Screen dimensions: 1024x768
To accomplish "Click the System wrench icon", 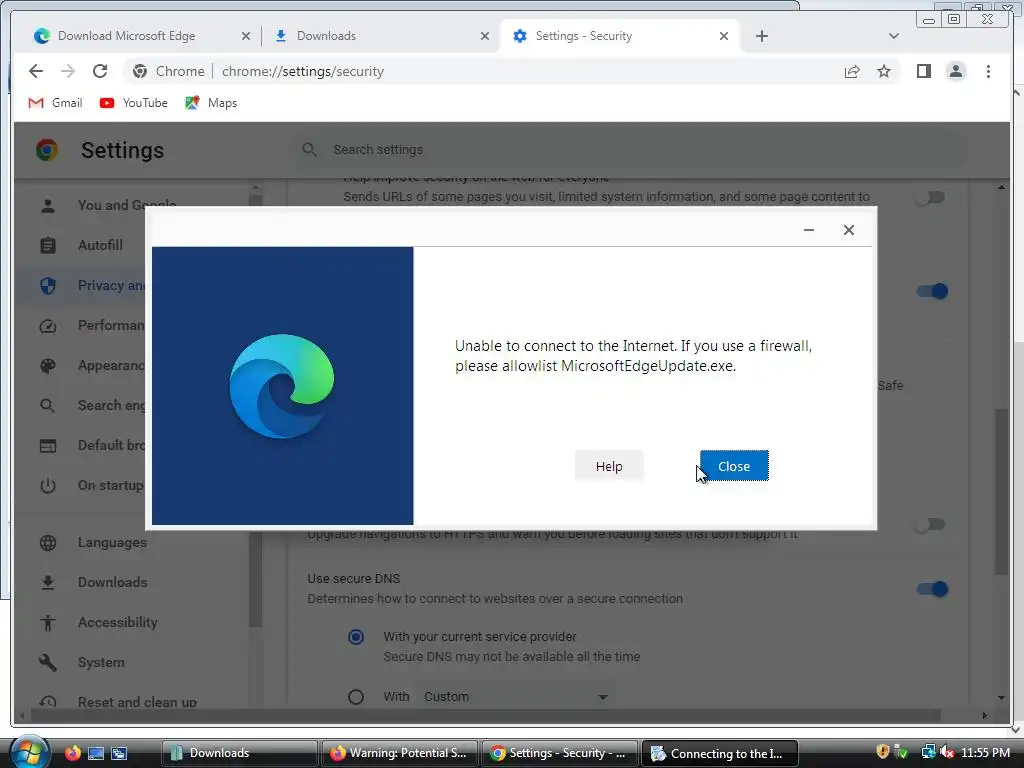I will click(48, 662).
